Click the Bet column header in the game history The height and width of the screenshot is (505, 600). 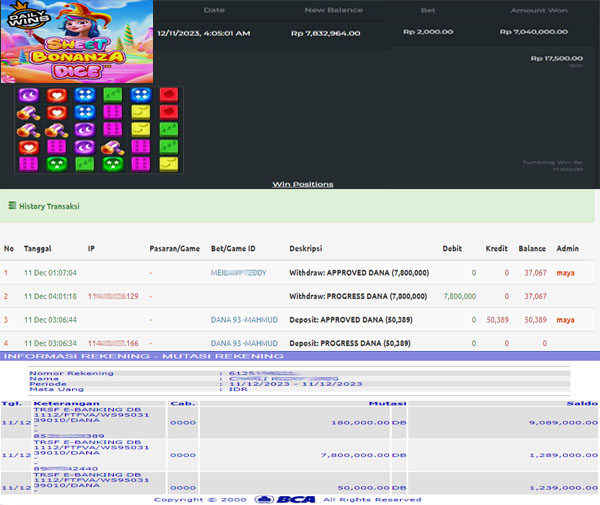[428, 10]
